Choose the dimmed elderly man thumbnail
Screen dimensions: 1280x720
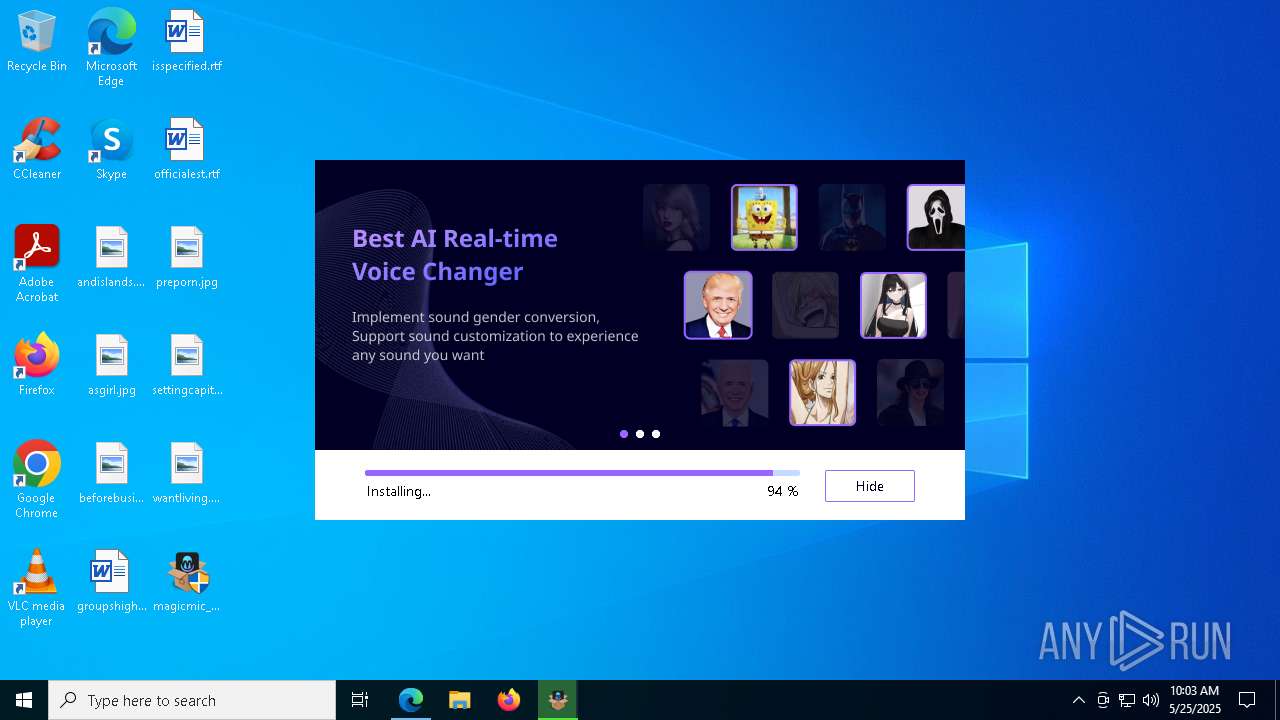click(x=735, y=392)
